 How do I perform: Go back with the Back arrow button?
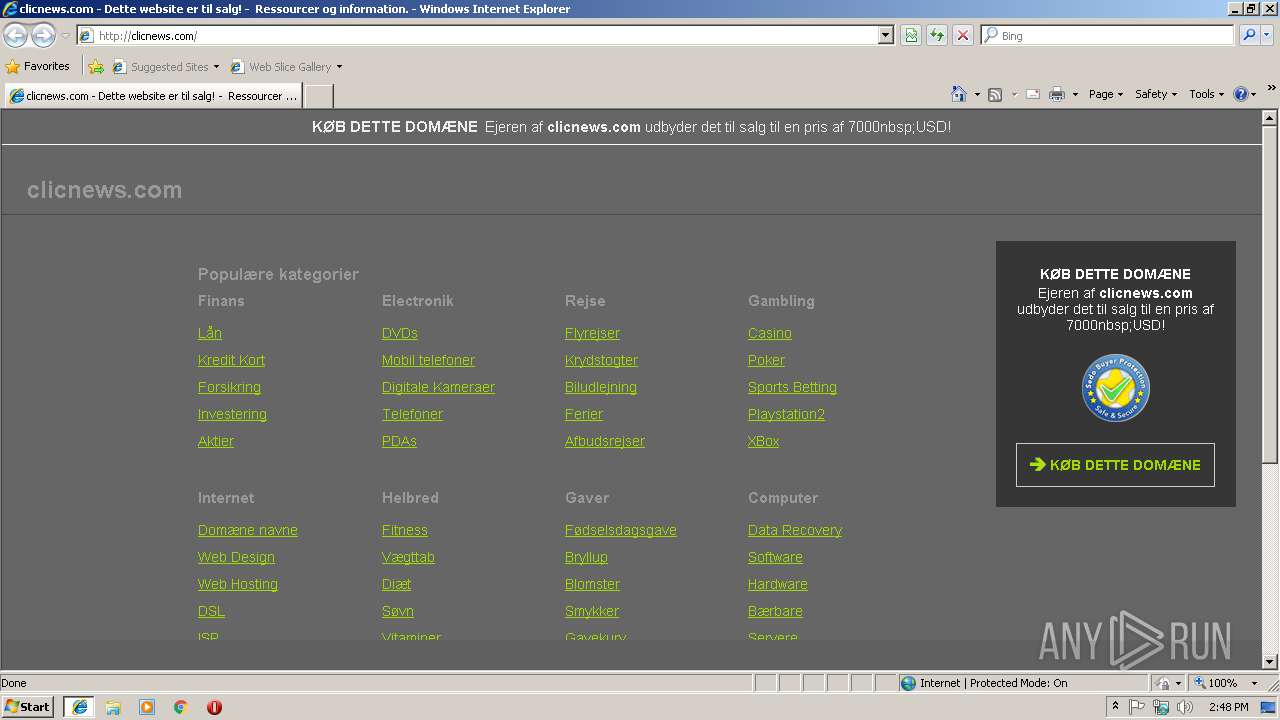15,35
